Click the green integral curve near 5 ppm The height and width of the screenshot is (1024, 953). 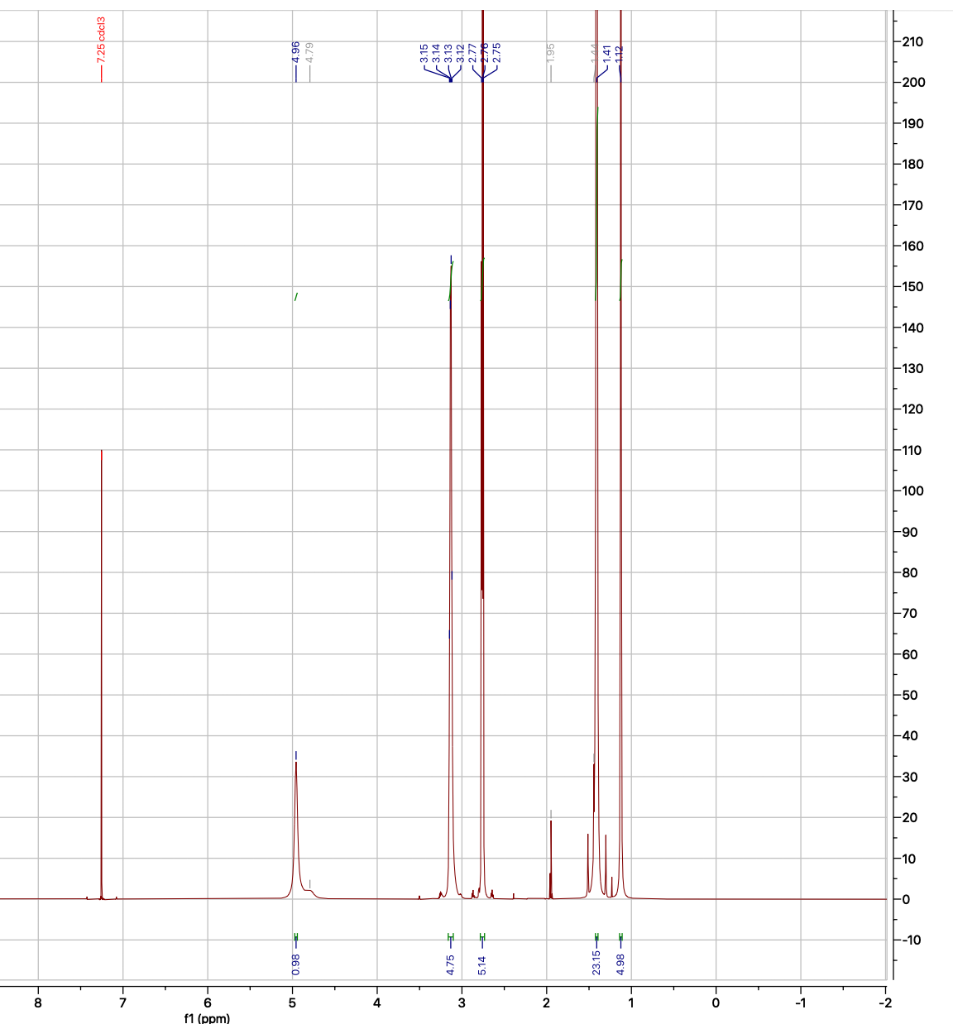pyautogui.click(x=295, y=295)
